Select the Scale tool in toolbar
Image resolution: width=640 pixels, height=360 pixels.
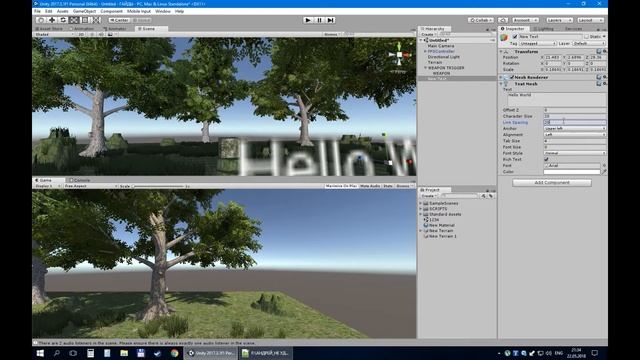coord(74,20)
